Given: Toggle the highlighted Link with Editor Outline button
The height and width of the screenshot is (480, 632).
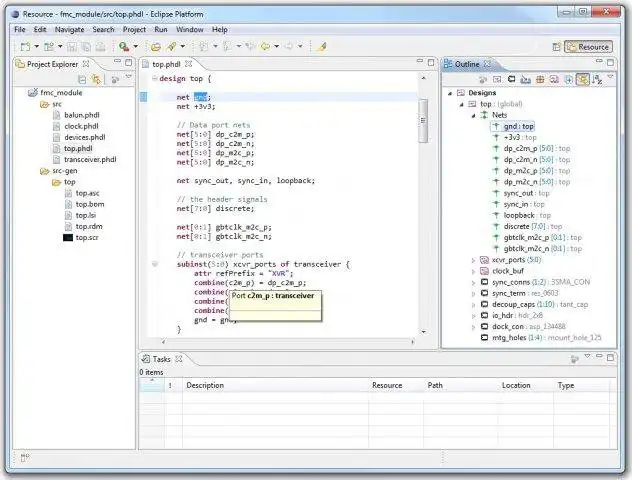Looking at the screenshot, I should point(583,79).
